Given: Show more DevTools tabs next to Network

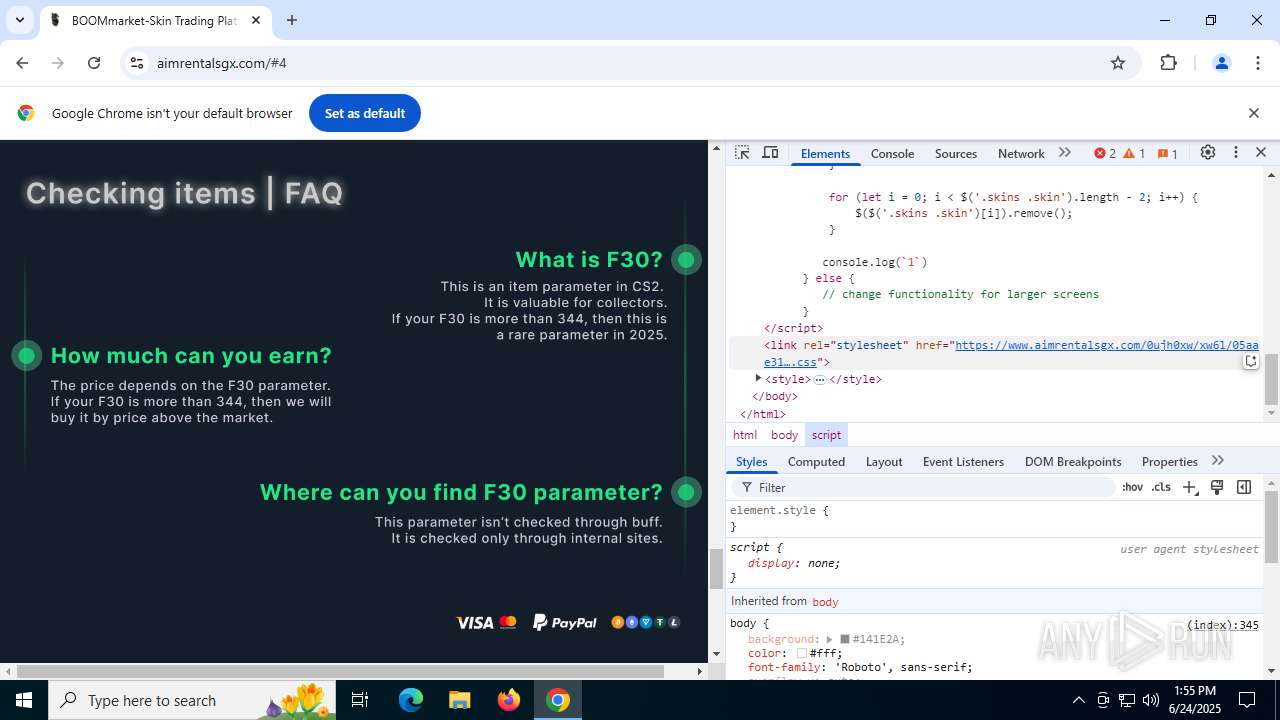Looking at the screenshot, I should tap(1065, 153).
